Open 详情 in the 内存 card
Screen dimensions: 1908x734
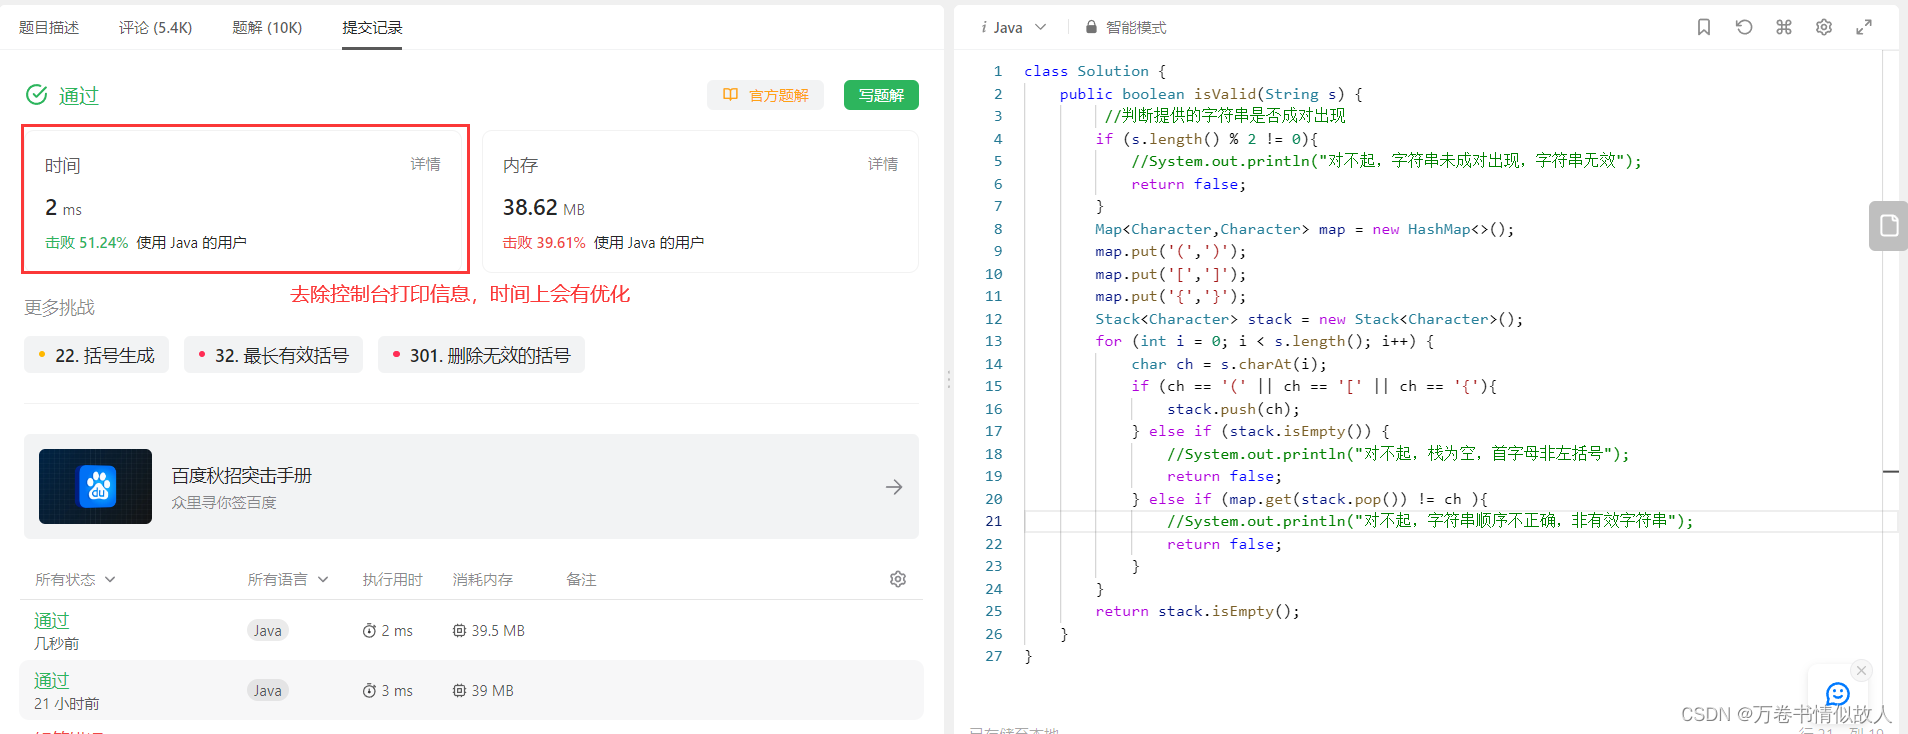pos(883,164)
